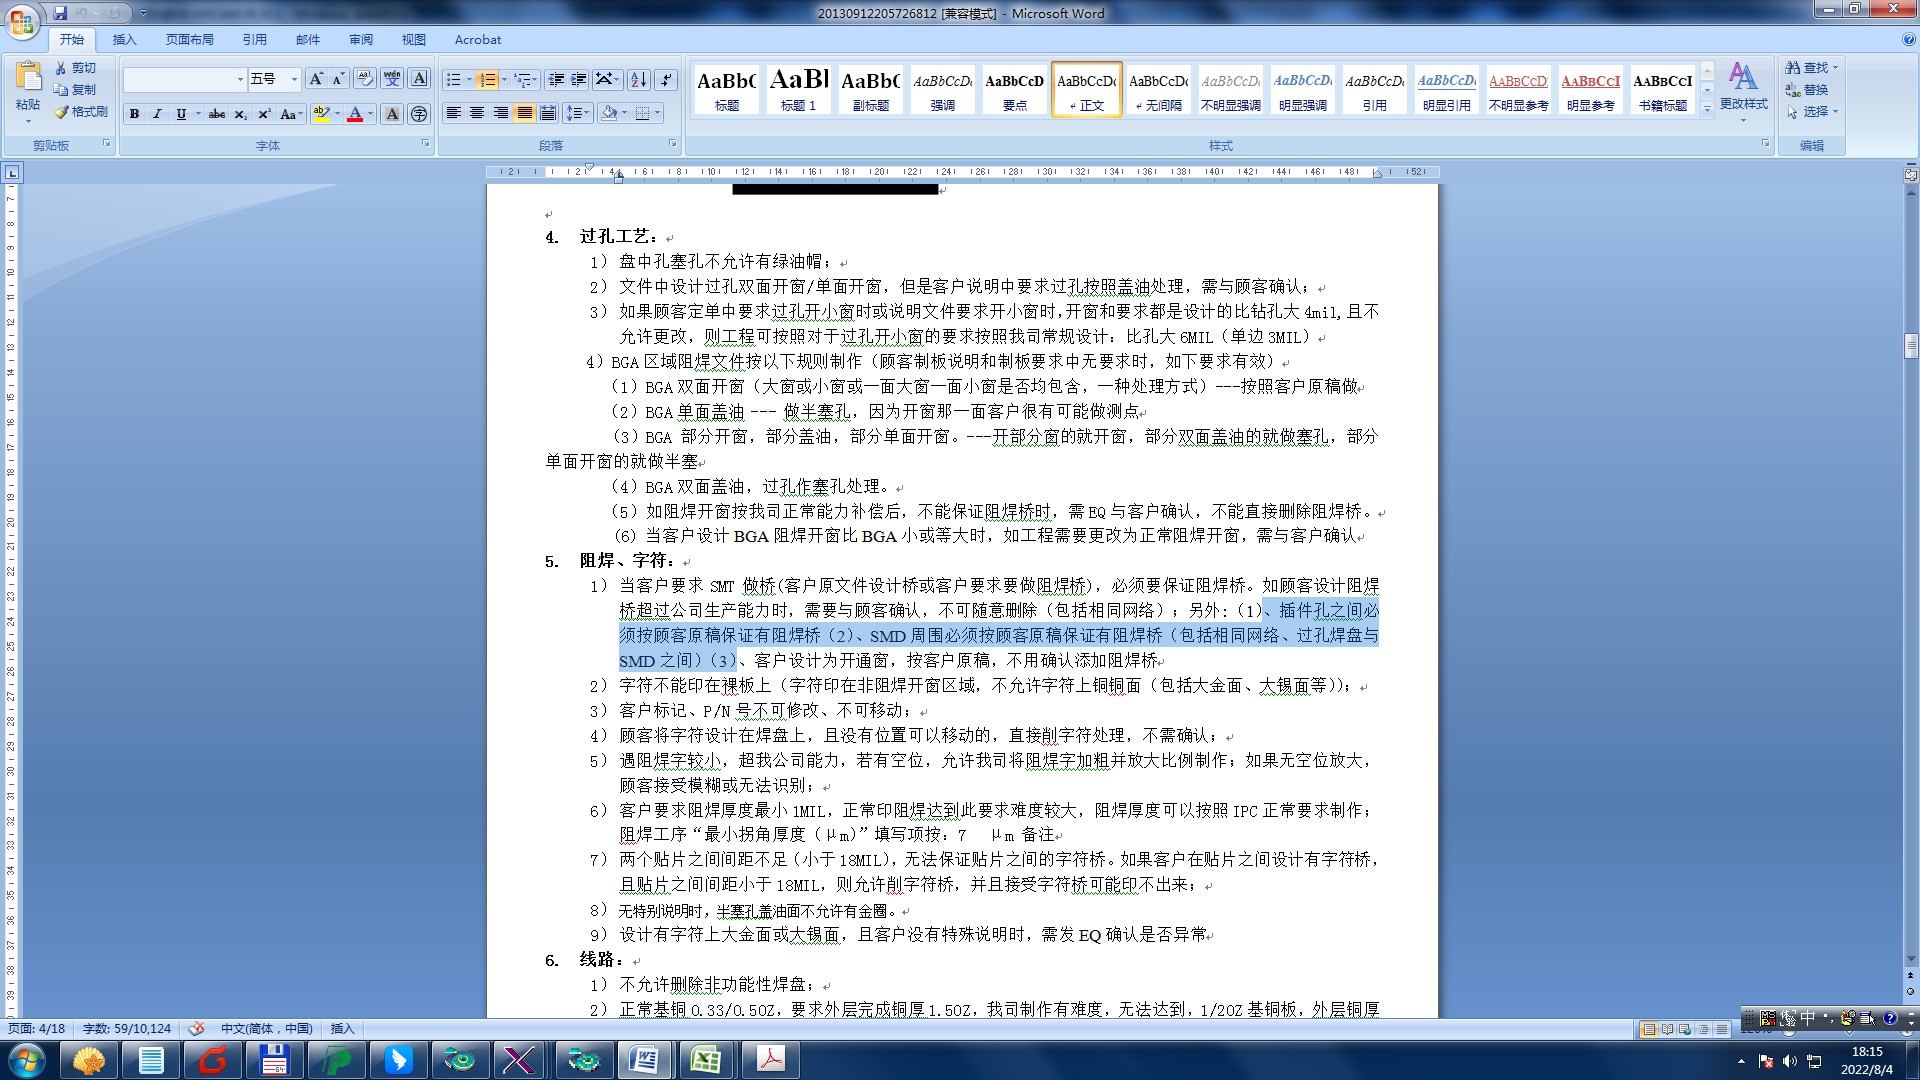Click 替换 replace button
This screenshot has height=1080, width=1920.
click(x=1808, y=90)
